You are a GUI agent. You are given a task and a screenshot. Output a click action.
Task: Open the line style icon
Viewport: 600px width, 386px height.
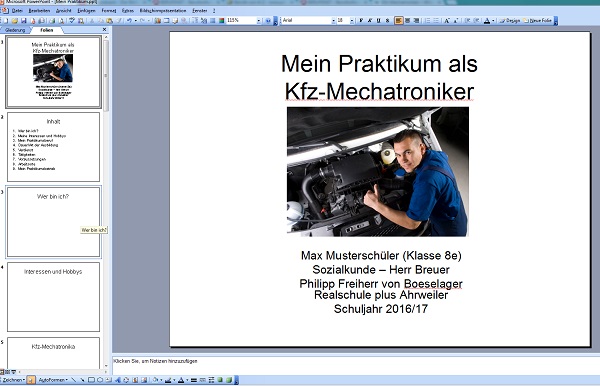coord(194,380)
